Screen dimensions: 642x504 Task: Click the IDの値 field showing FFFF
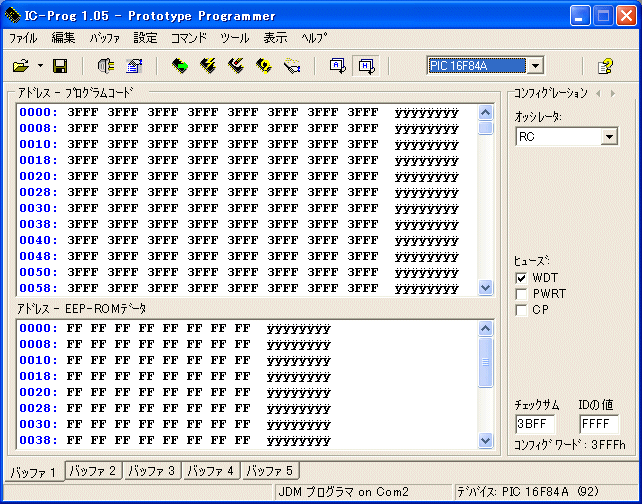[599, 424]
